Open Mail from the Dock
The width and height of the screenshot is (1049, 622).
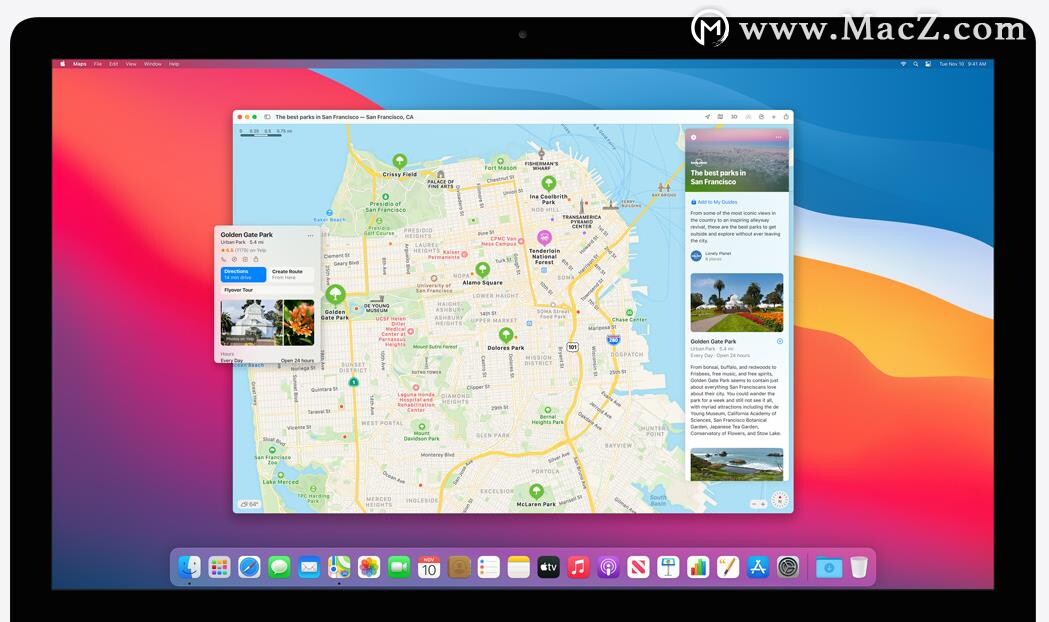pyautogui.click(x=309, y=567)
